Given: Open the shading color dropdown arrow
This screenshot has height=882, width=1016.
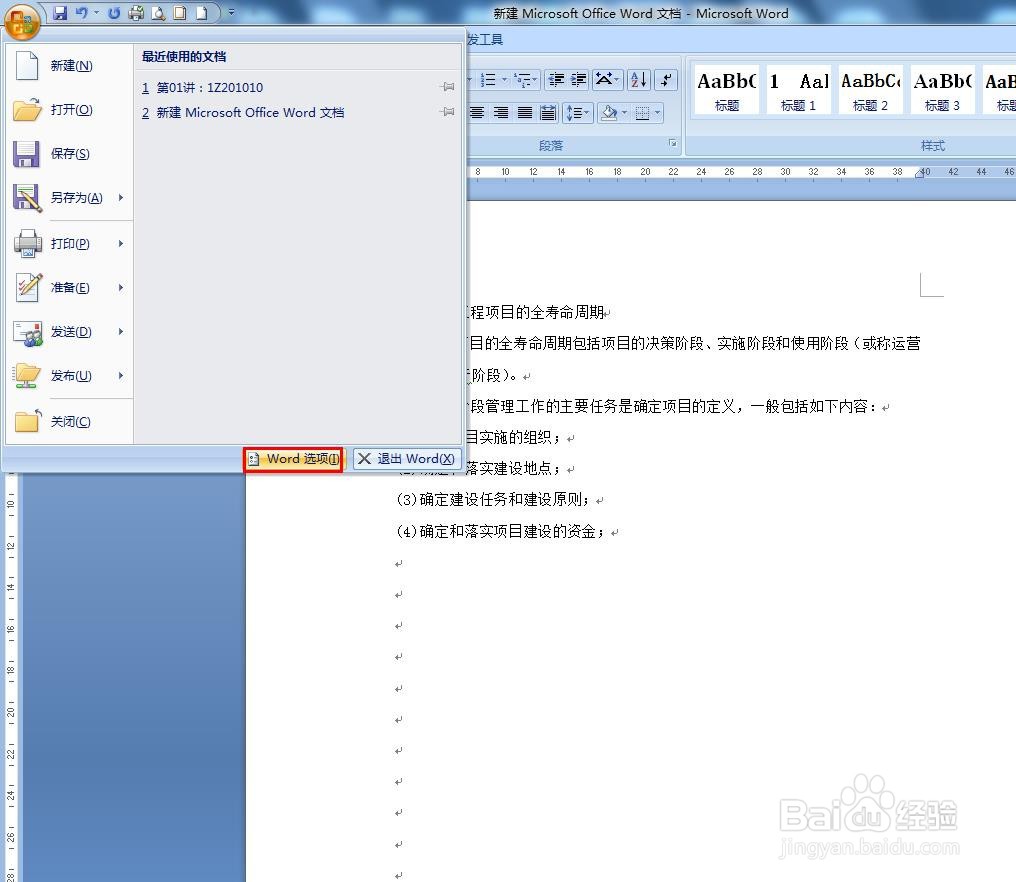Looking at the screenshot, I should coord(625,113).
